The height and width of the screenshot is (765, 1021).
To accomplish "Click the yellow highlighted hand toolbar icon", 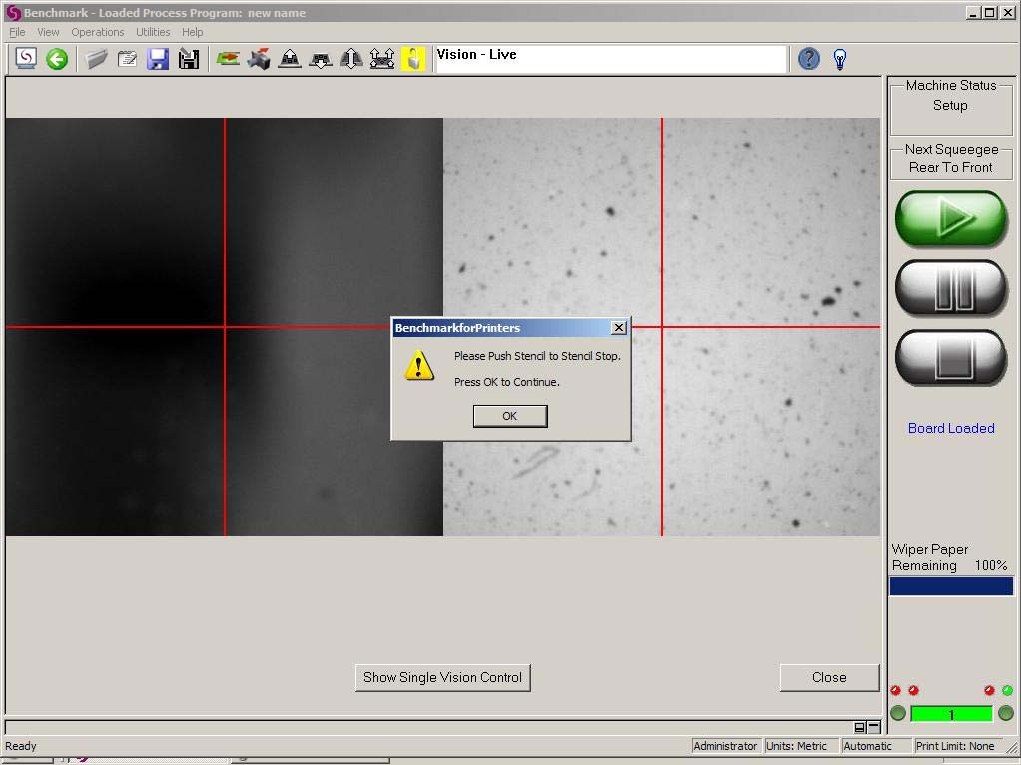I will 413,59.
